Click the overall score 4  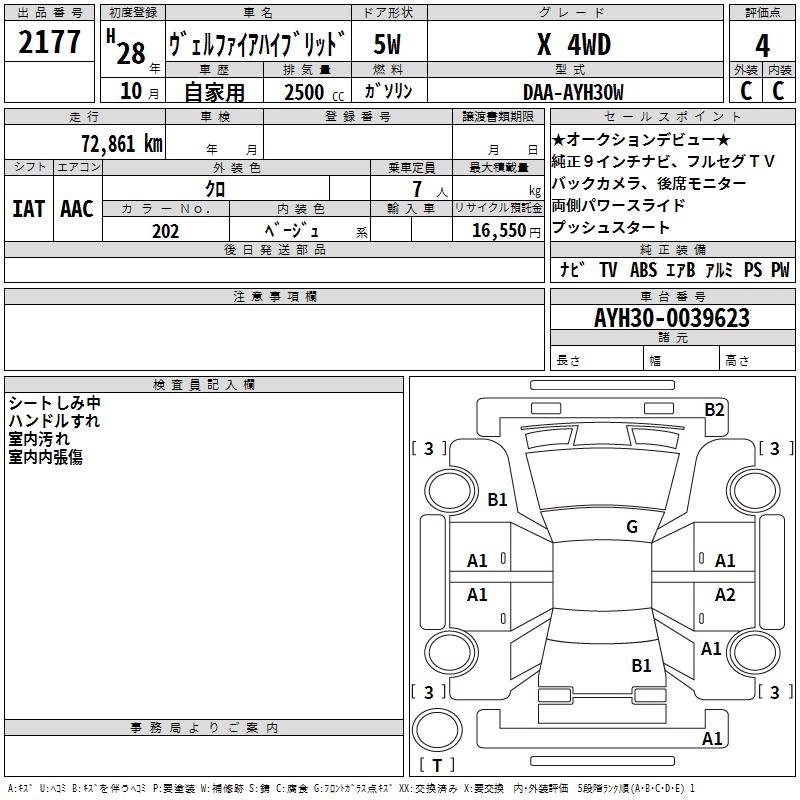click(762, 45)
